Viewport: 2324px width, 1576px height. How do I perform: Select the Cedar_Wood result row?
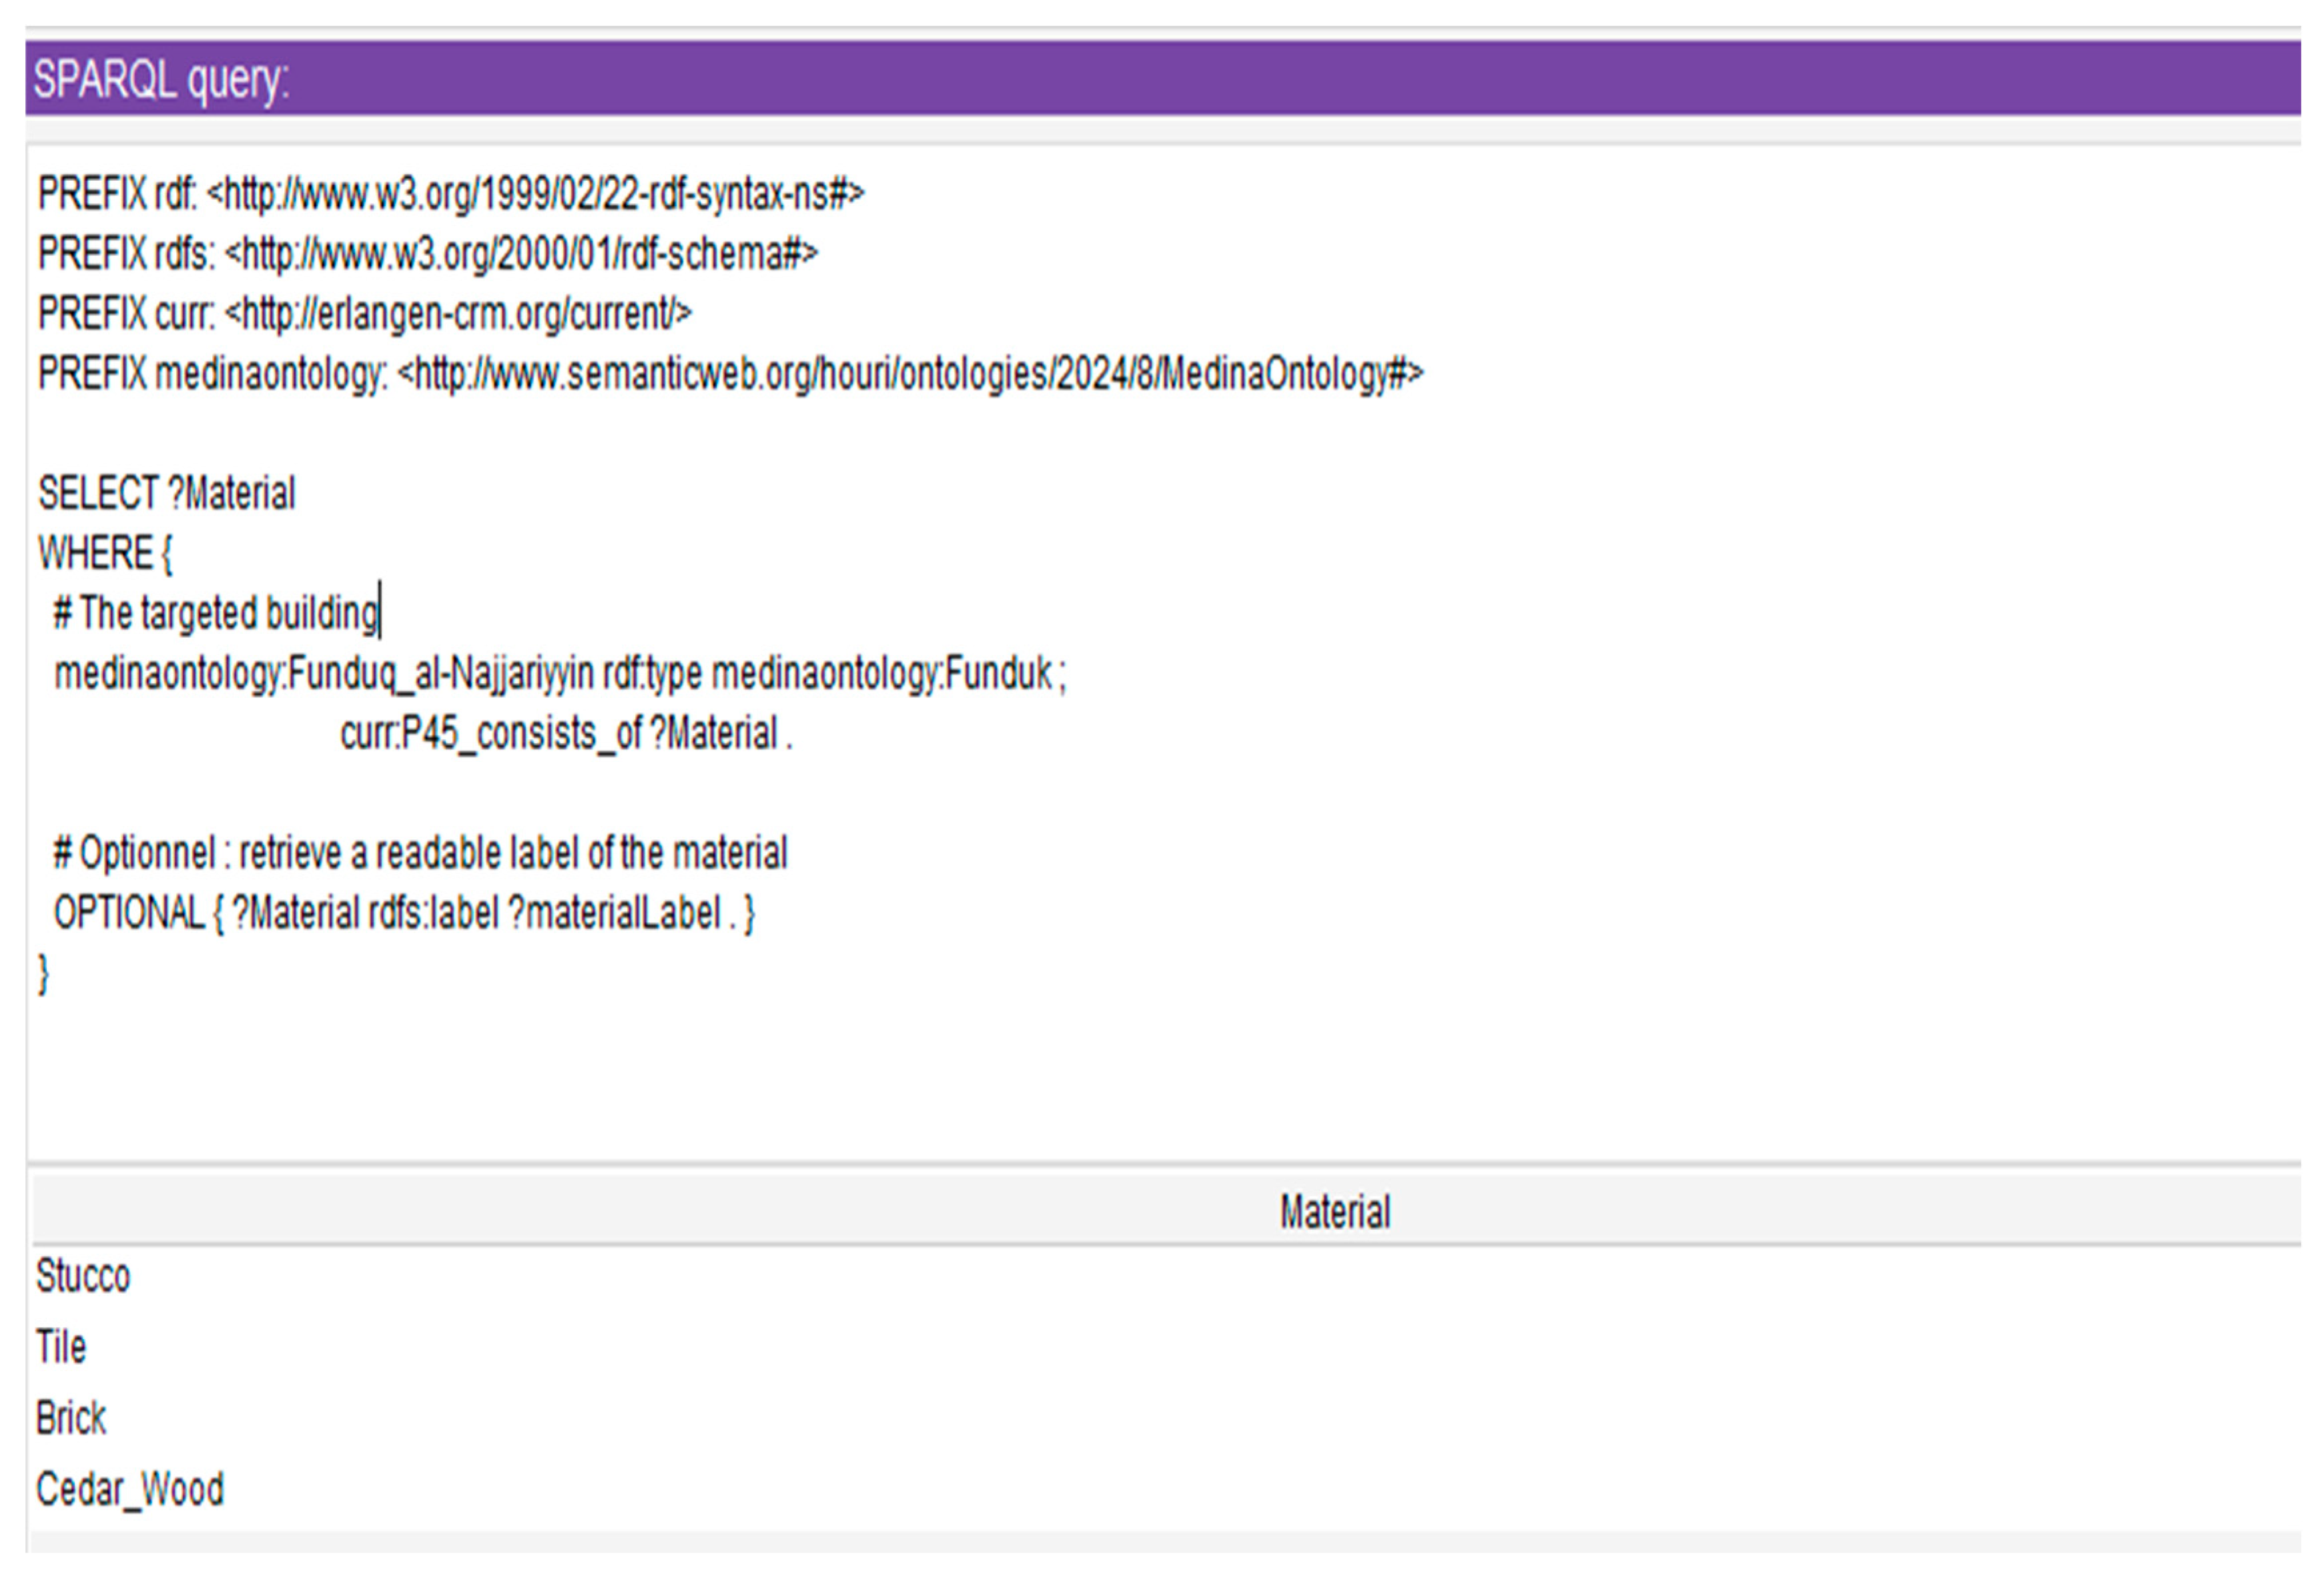(130, 1489)
